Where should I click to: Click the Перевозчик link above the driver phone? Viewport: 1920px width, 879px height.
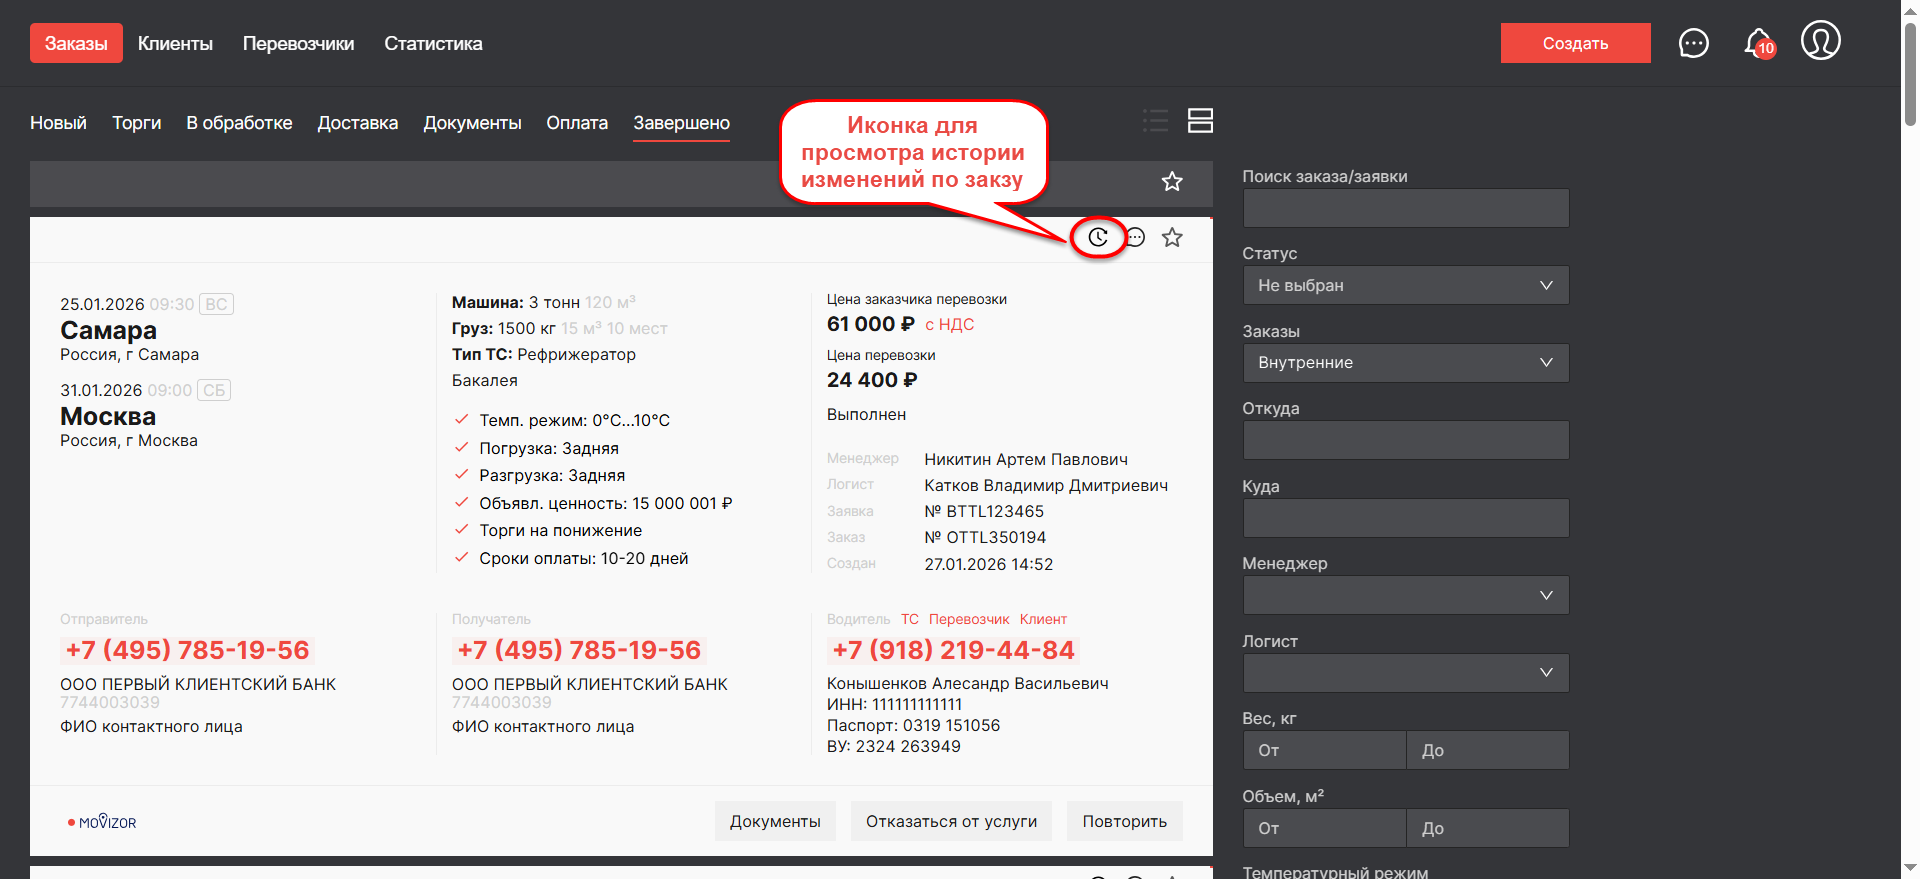968,619
